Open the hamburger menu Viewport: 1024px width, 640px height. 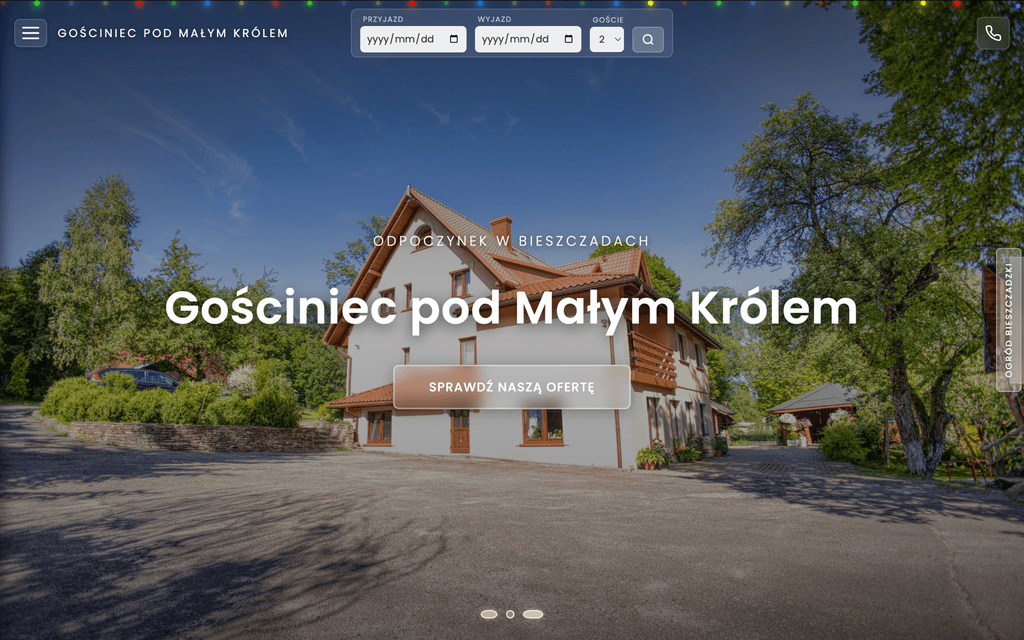(x=31, y=33)
